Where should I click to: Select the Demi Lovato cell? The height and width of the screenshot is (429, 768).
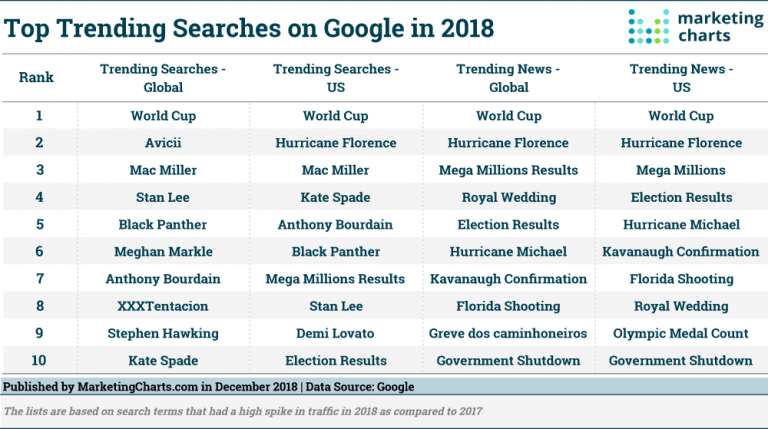point(336,334)
